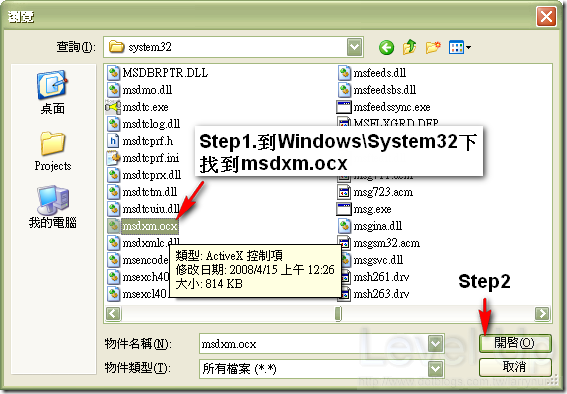
Task: Click the 開啟(O) open button
Action: pyautogui.click(x=515, y=343)
